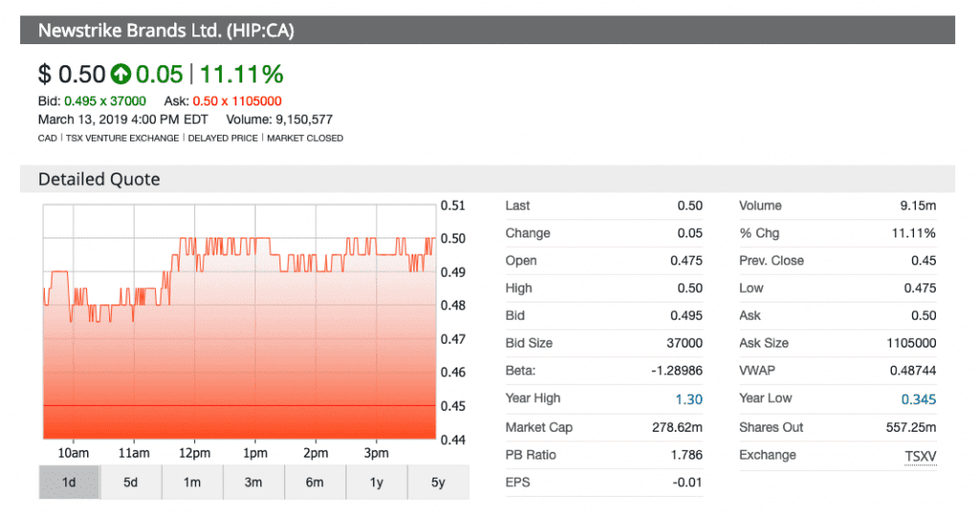Screen dimensions: 980x518
Task: Switch to the 6m chart view
Action: tap(315, 482)
